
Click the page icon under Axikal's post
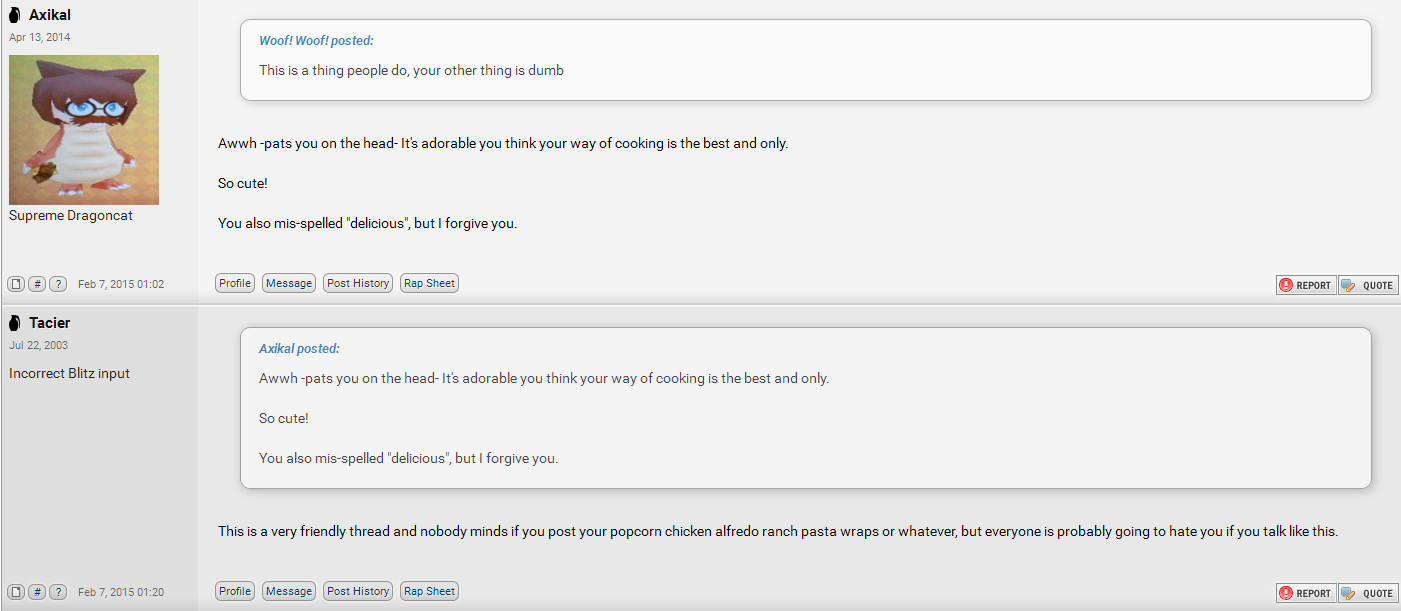coord(16,284)
